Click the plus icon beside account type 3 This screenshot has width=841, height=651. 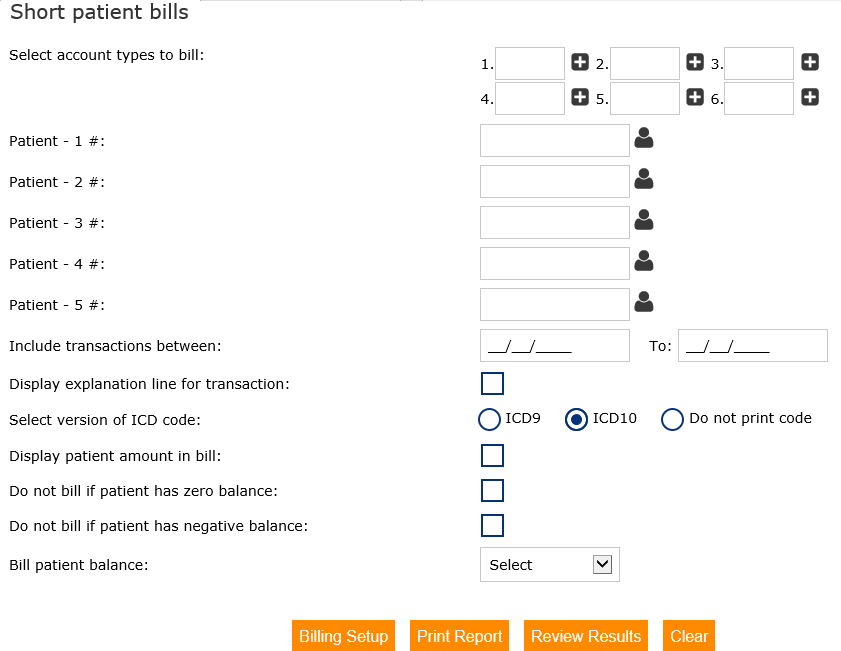[810, 62]
